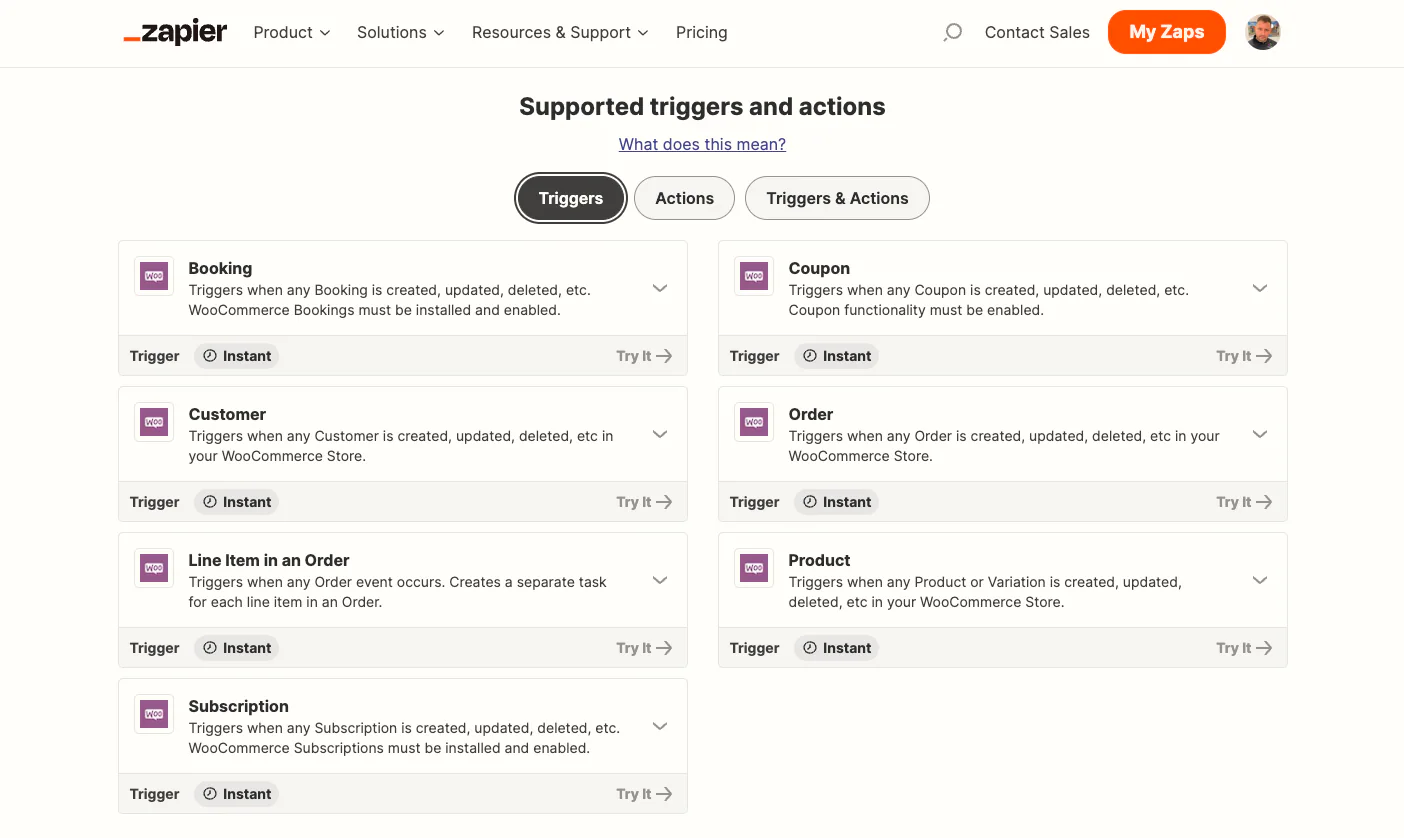This screenshot has height=838, width=1404.
Task: Expand the Booking trigger details
Action: [x=660, y=288]
